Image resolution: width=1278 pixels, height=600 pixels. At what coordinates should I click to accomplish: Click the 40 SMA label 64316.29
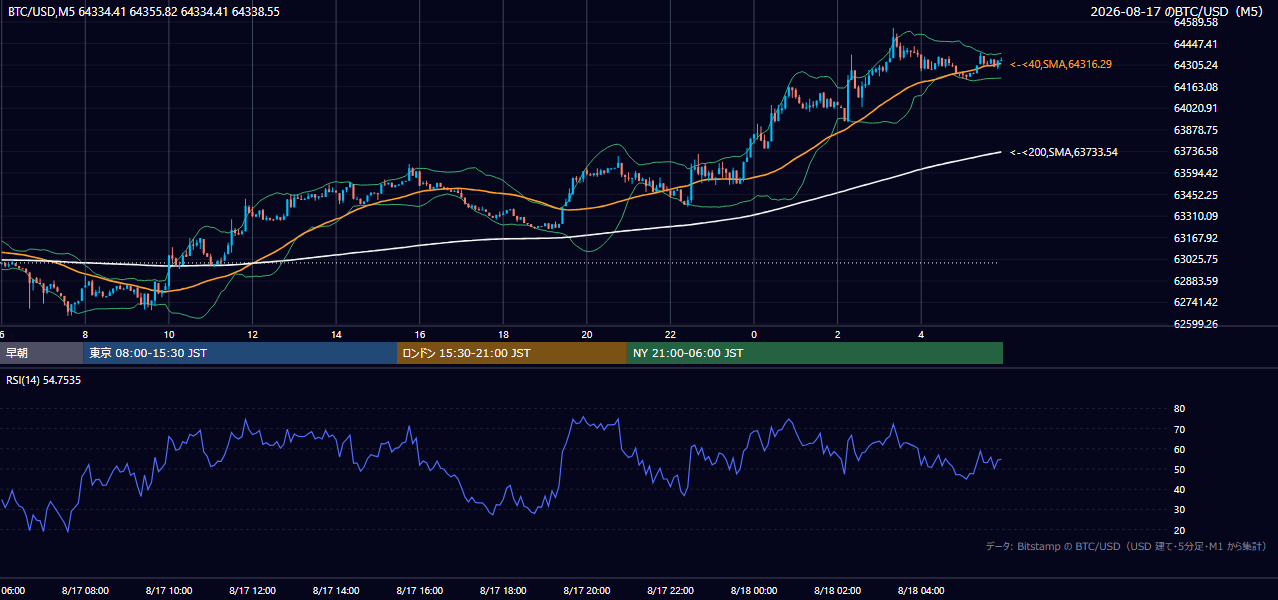(1061, 64)
